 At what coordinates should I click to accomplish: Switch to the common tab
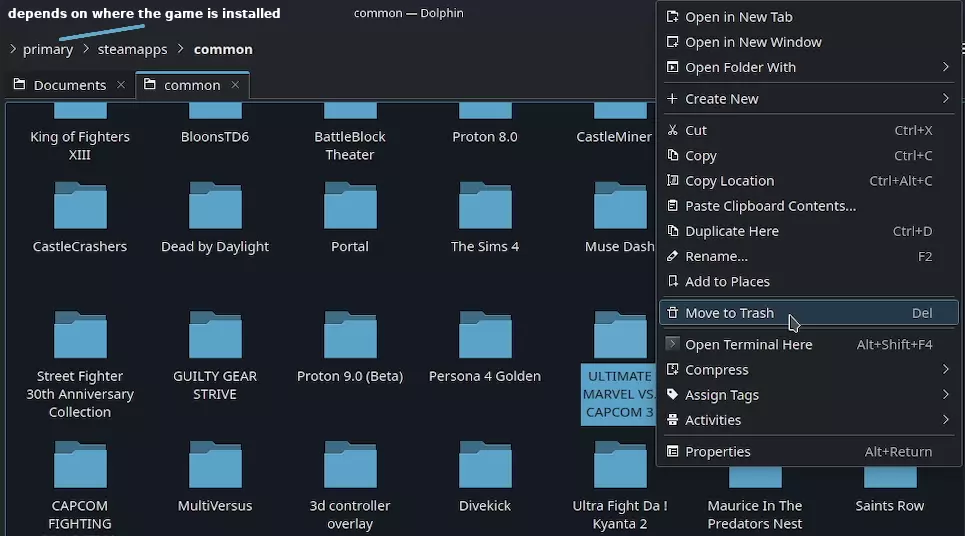coord(192,85)
